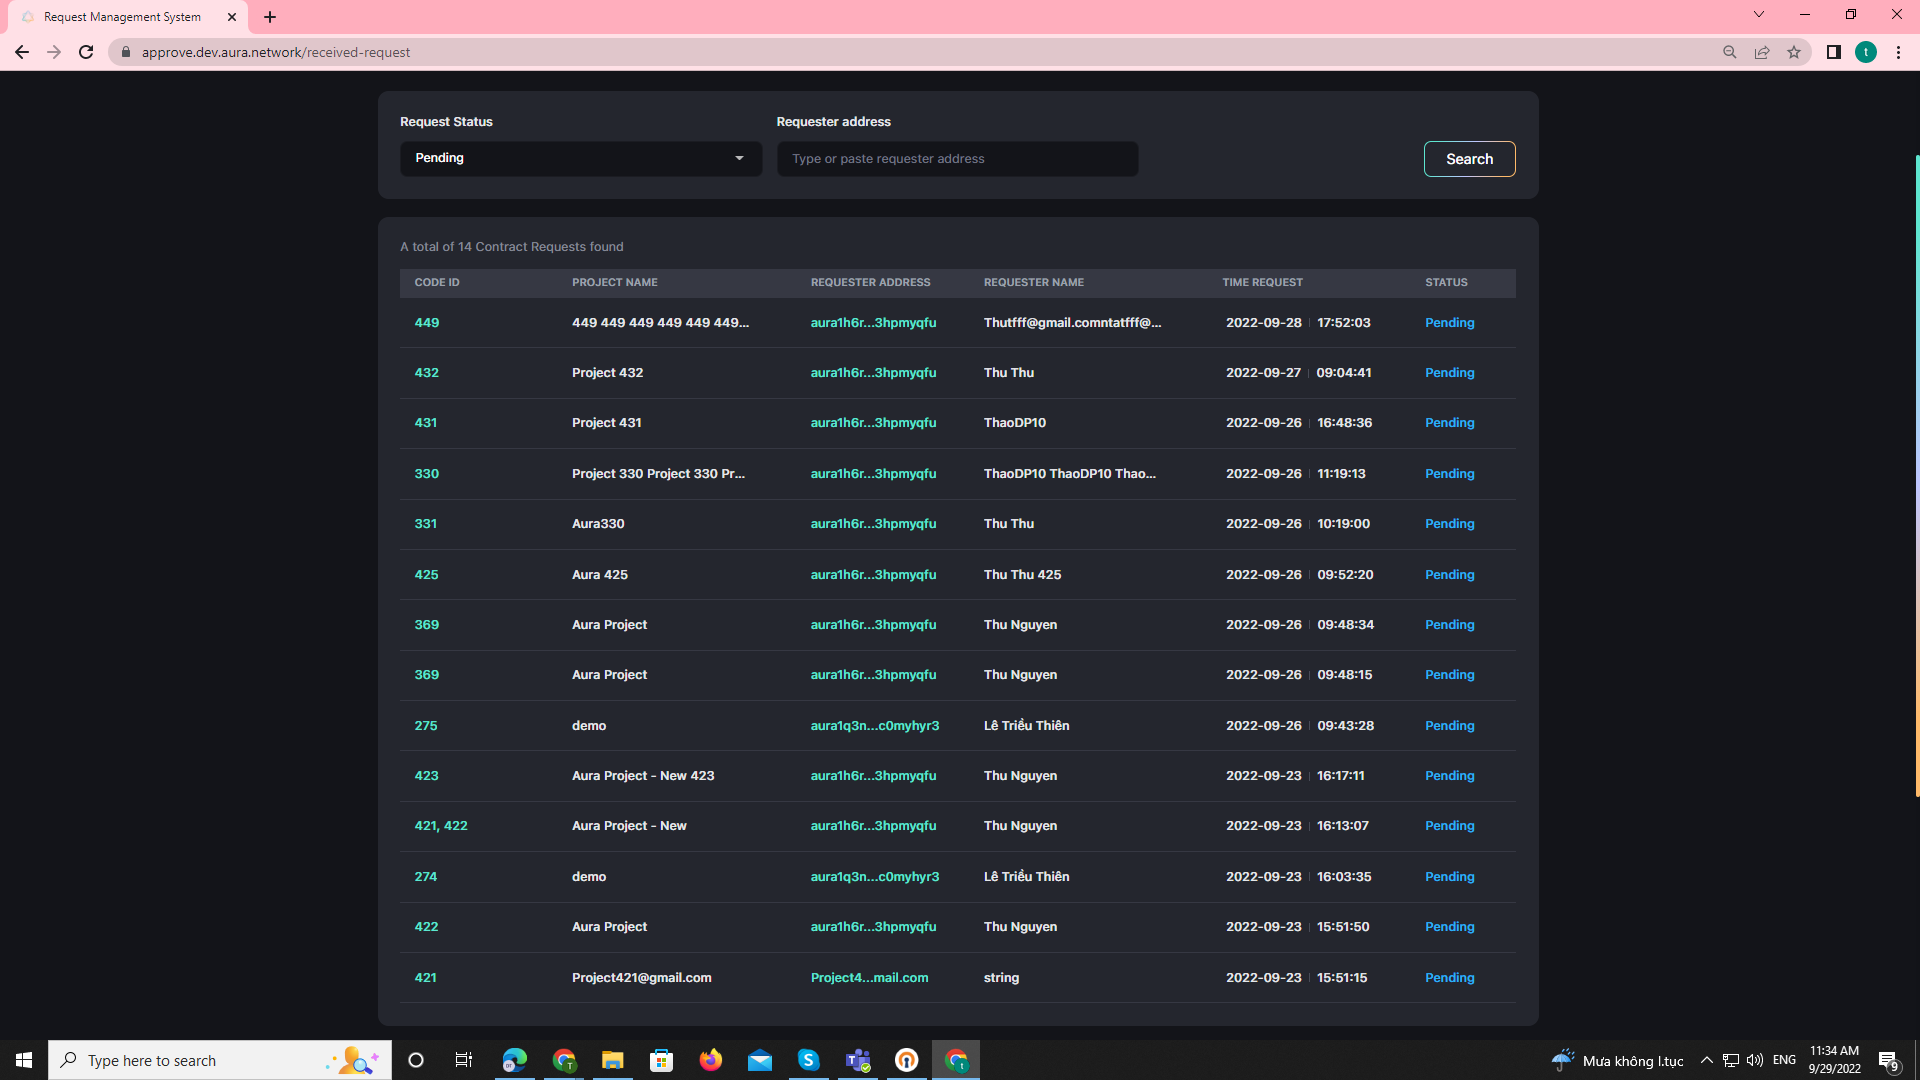Expand the Request Status dropdown
Screen dimensions: 1920x1080
coord(580,158)
